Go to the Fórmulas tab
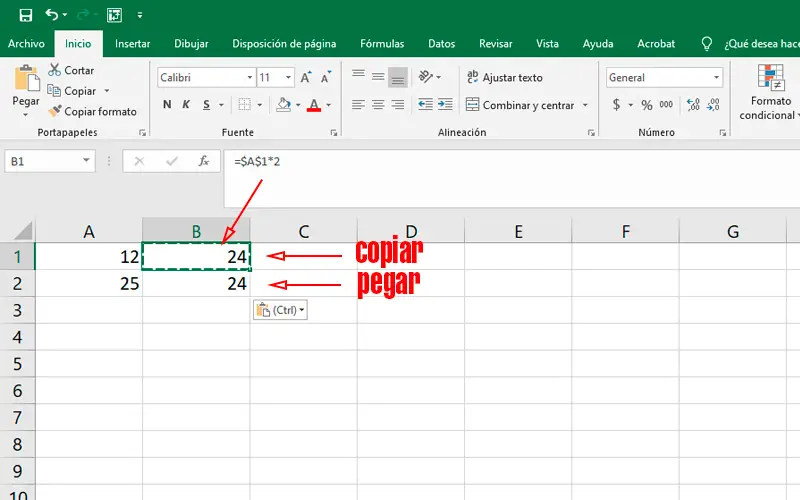This screenshot has width=800, height=500. pos(382,44)
